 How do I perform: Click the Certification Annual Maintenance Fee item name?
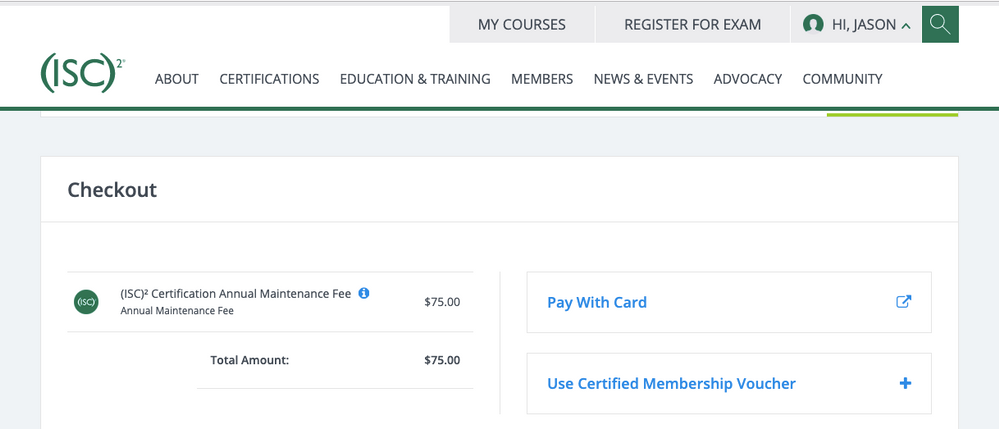click(x=235, y=294)
